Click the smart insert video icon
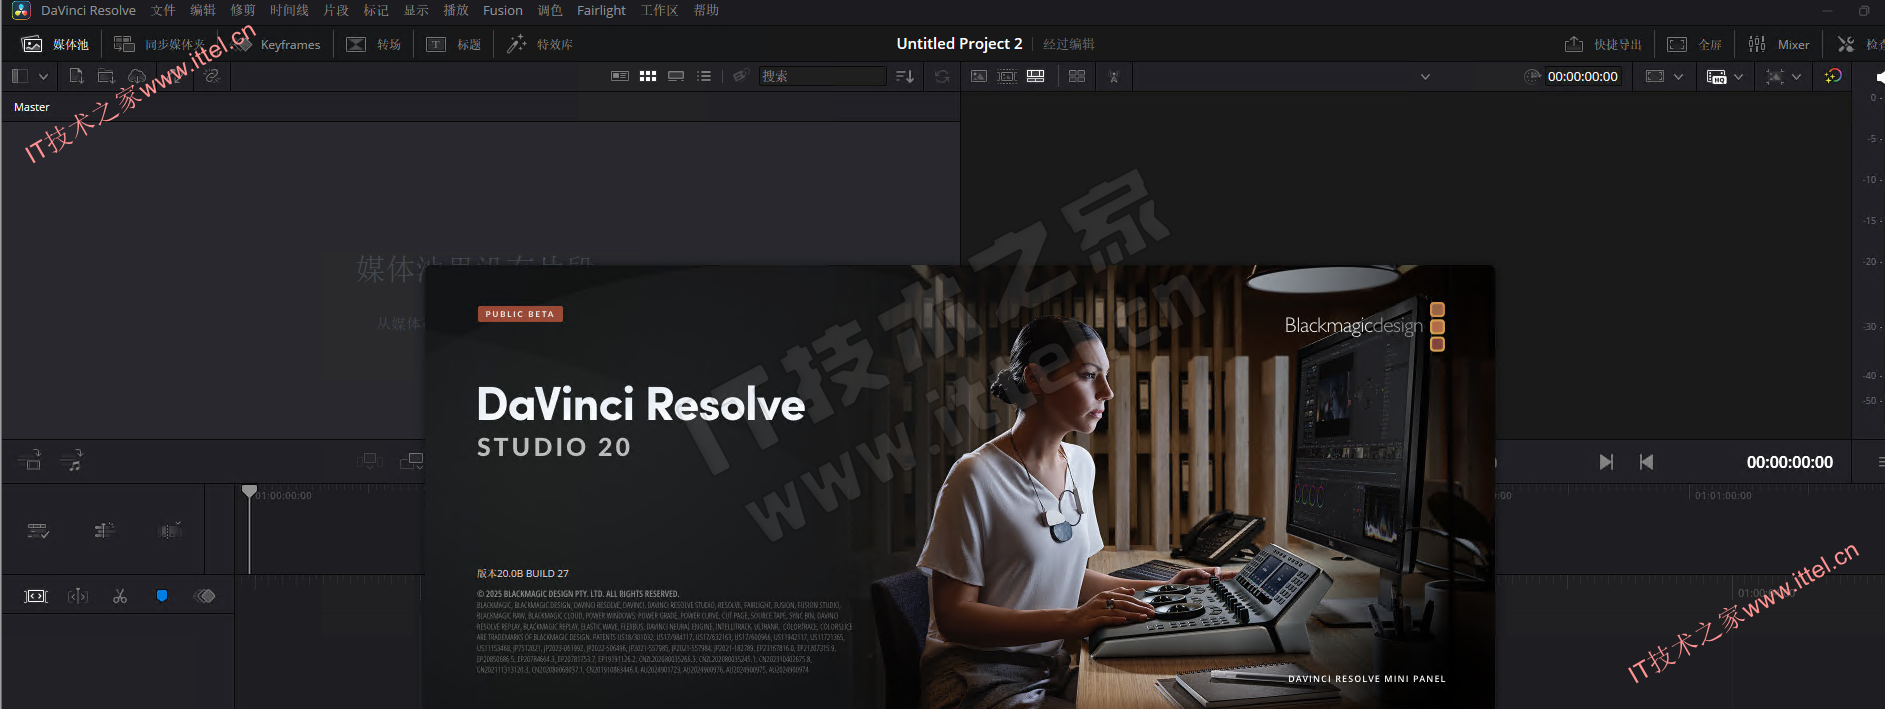The width and height of the screenshot is (1885, 709). (x=30, y=460)
